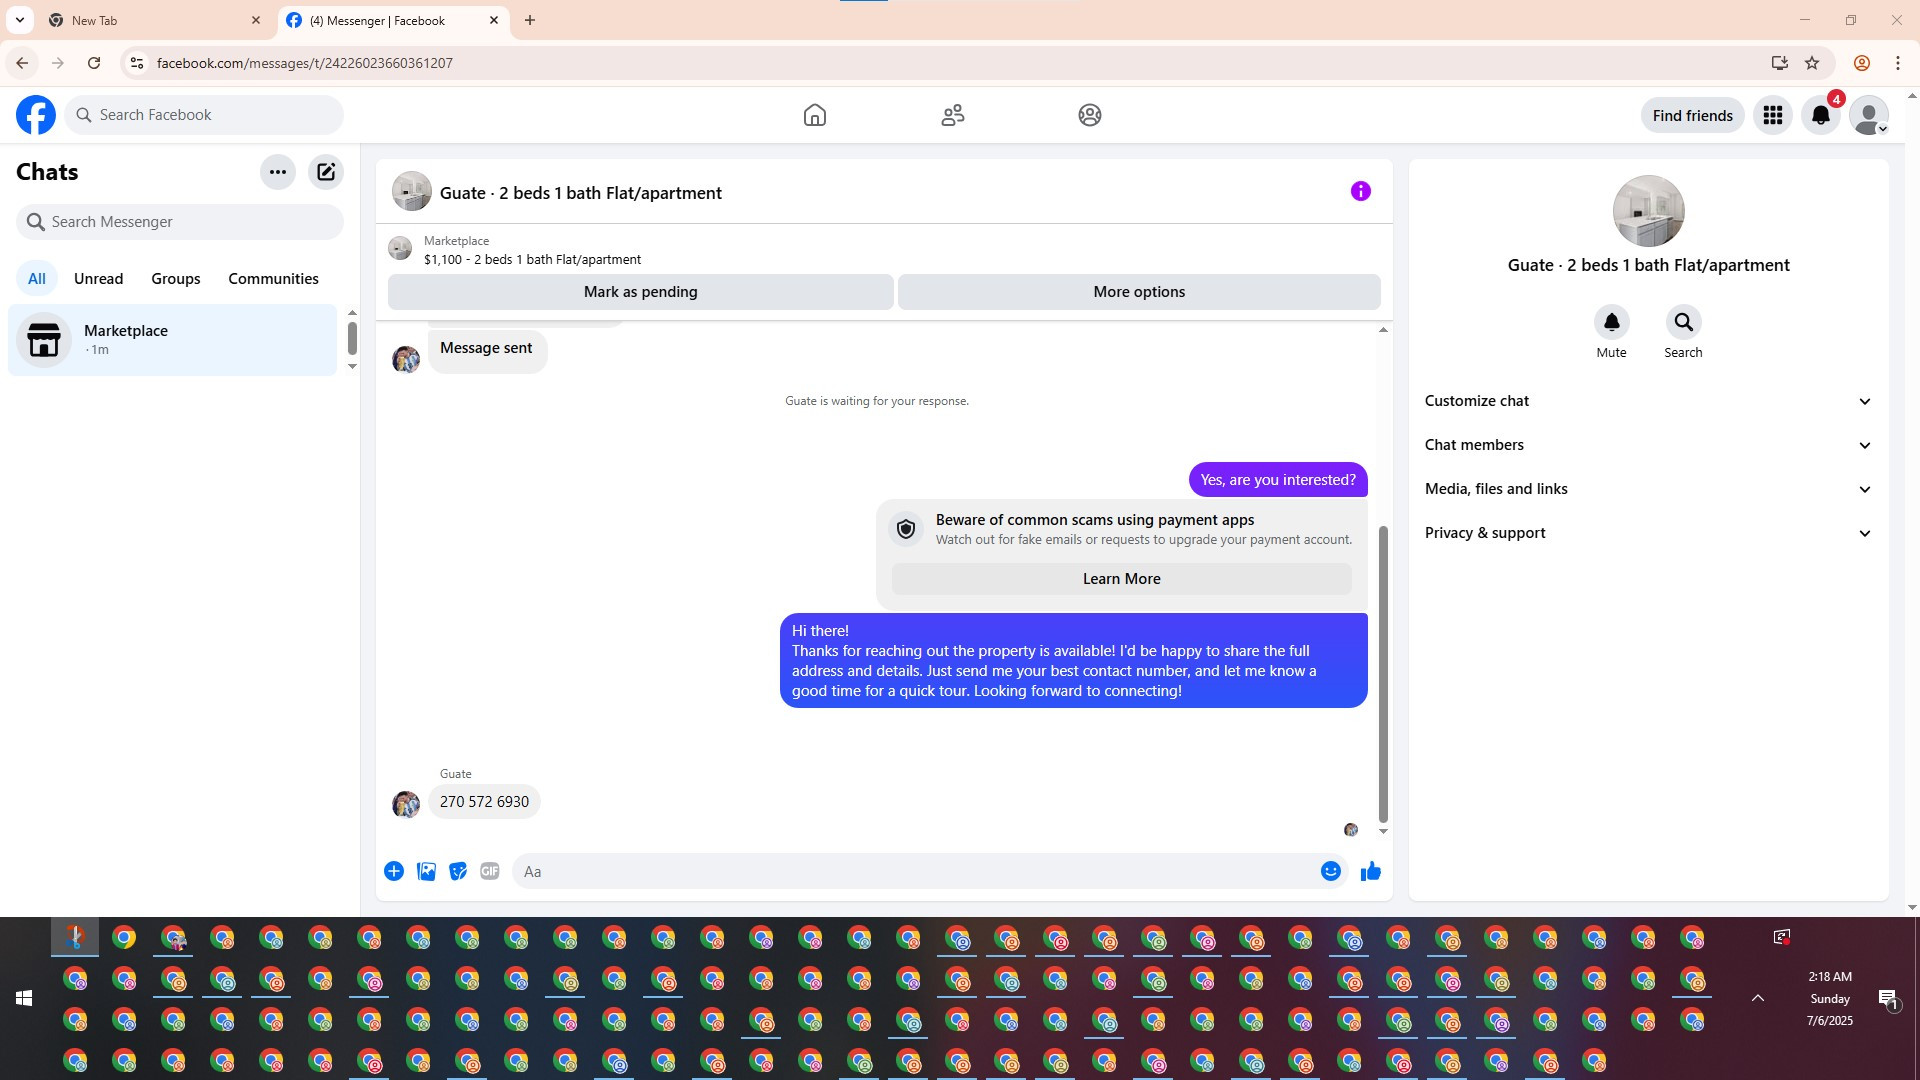Viewport: 1920px width, 1080px height.
Task: Click the Search Messenger field
Action: [180, 222]
